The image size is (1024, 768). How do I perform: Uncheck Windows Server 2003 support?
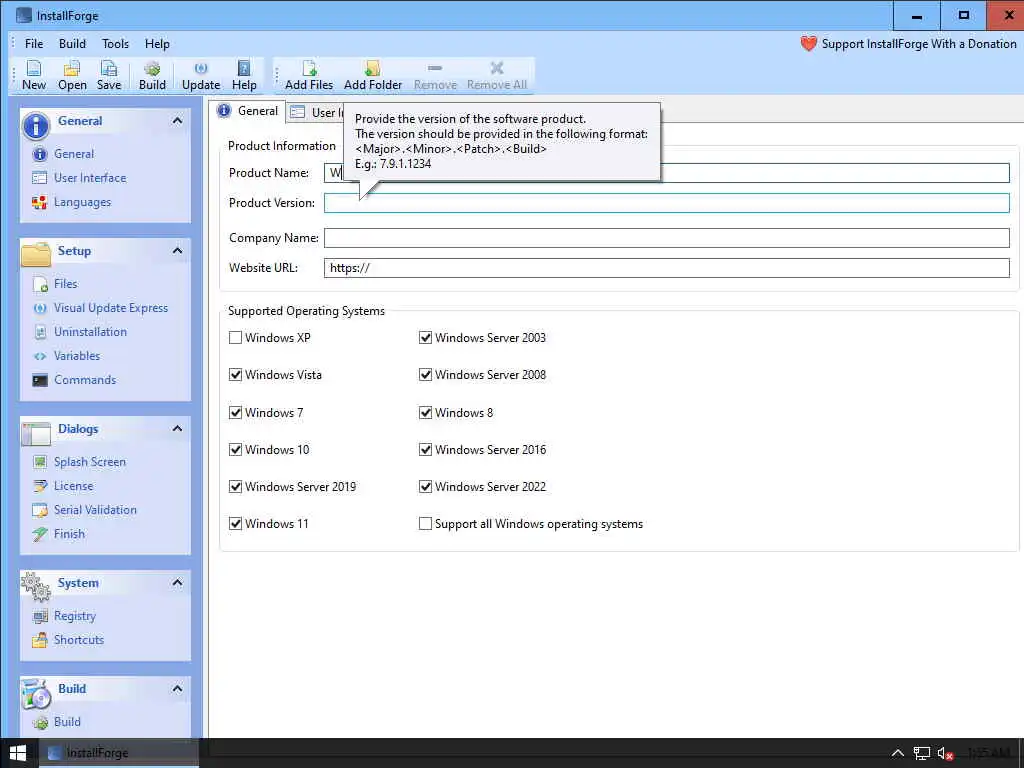point(425,338)
